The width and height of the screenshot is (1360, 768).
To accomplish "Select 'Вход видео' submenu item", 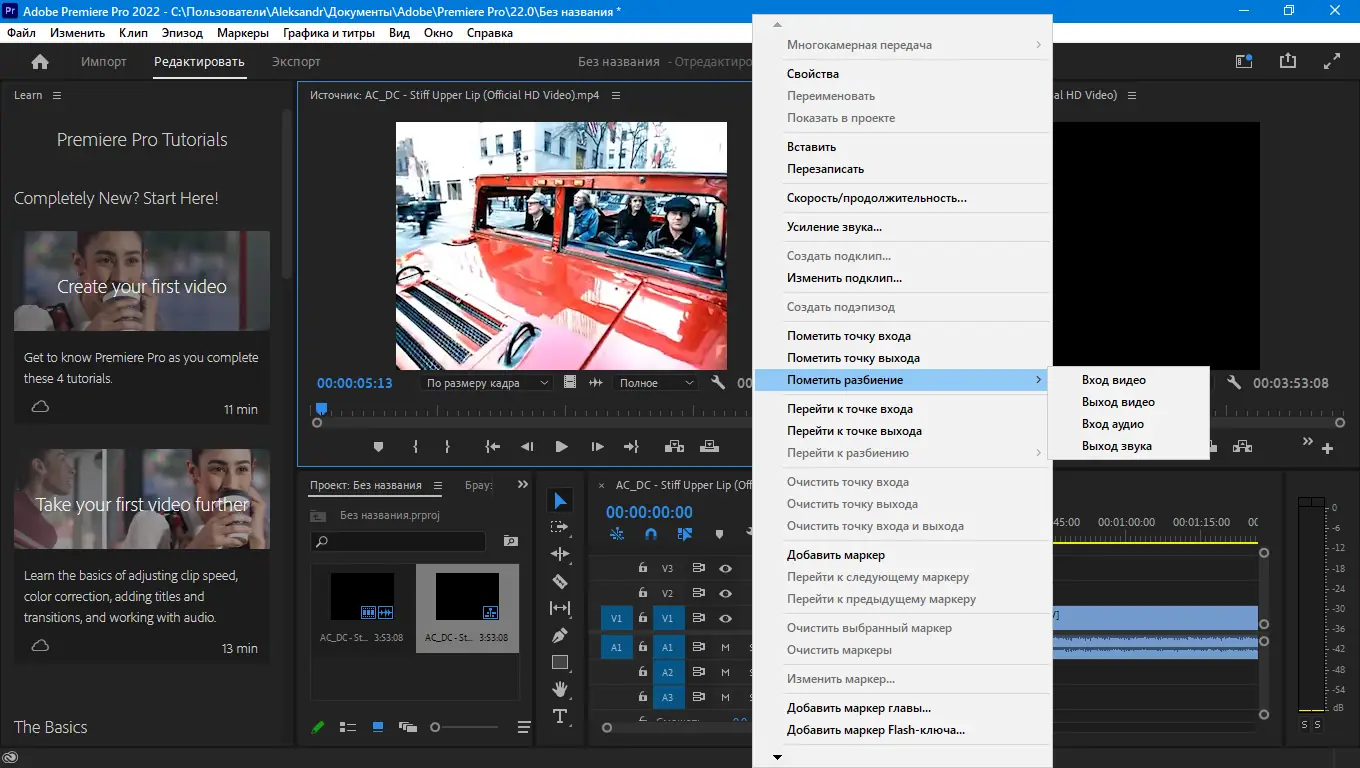I will click(1113, 380).
